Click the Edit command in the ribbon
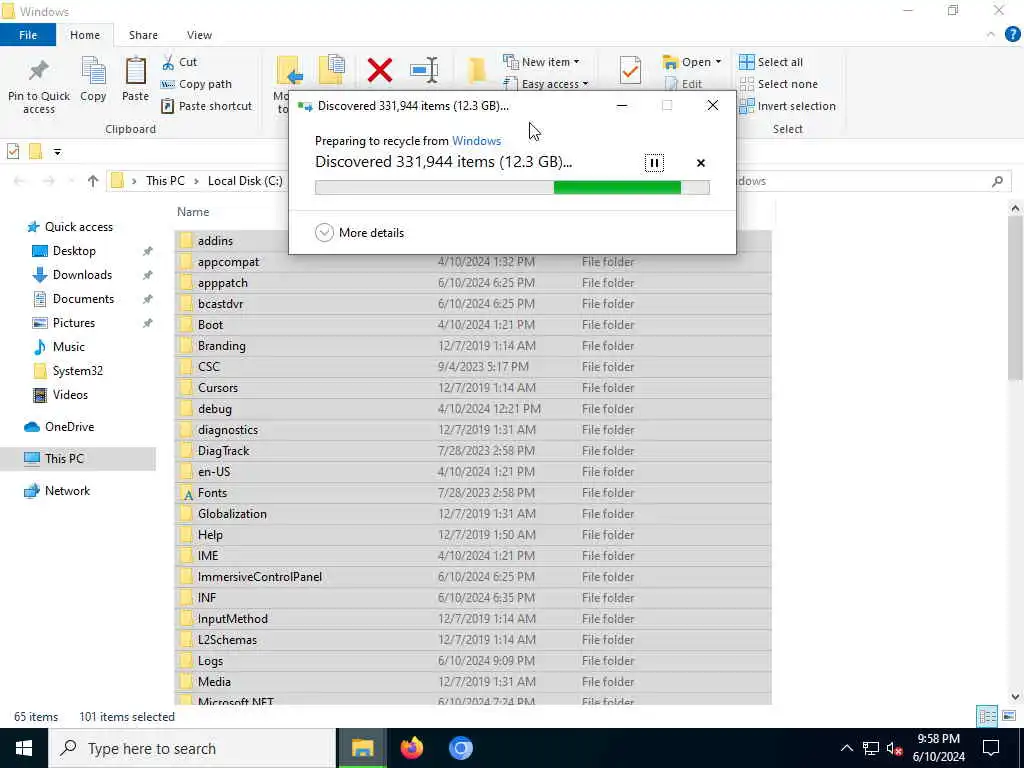 [683, 84]
